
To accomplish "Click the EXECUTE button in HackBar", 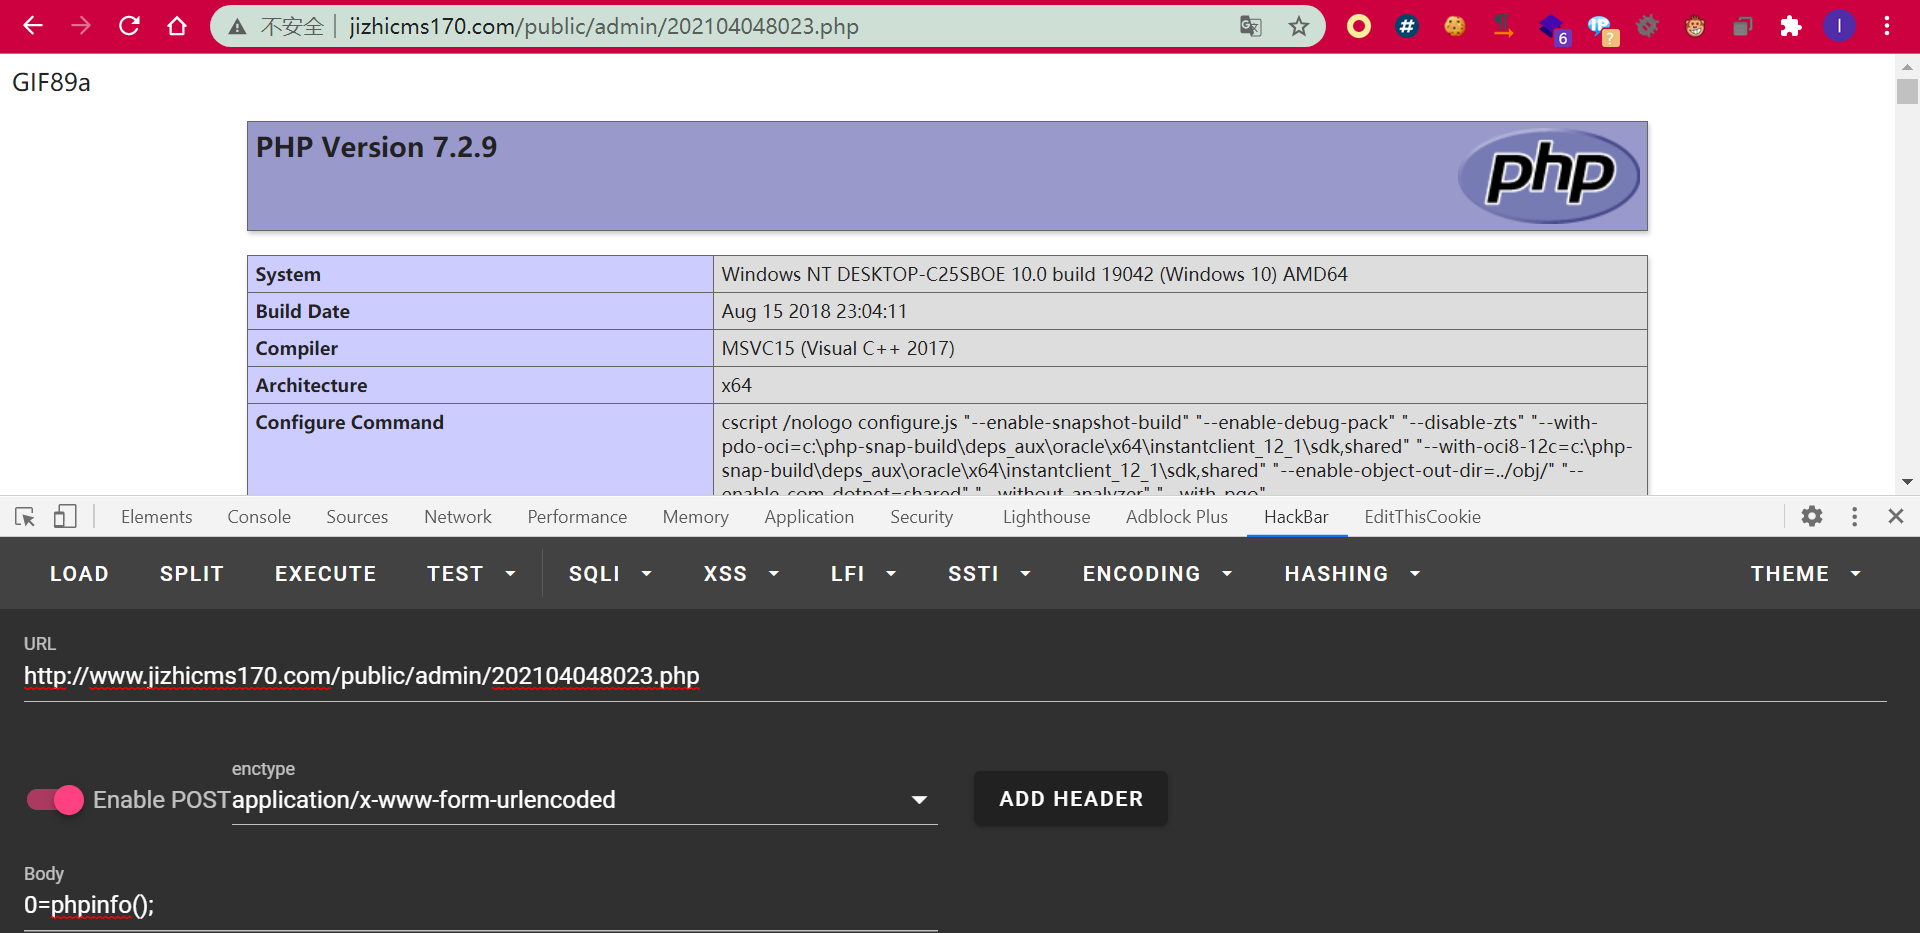I will (x=325, y=573).
